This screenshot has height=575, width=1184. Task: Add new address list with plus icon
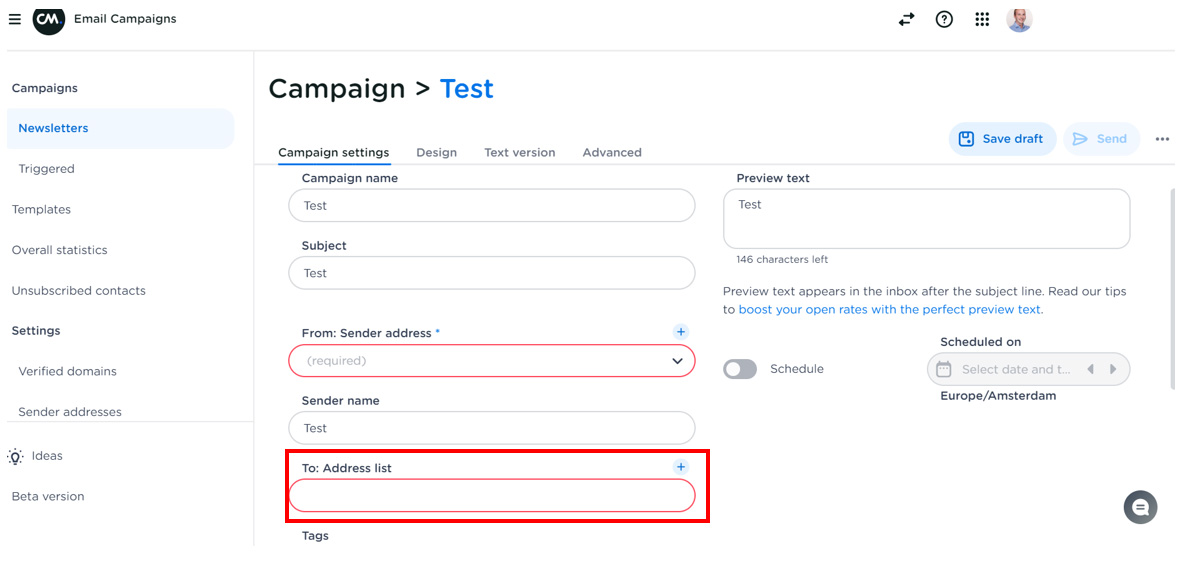coord(680,467)
